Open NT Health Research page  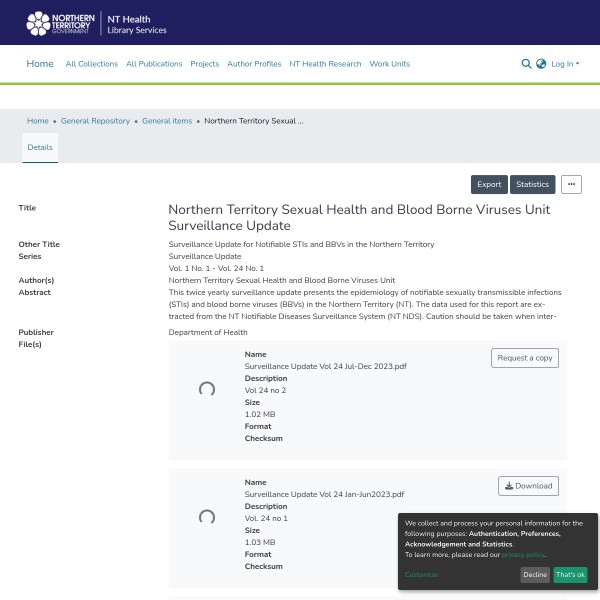325,64
